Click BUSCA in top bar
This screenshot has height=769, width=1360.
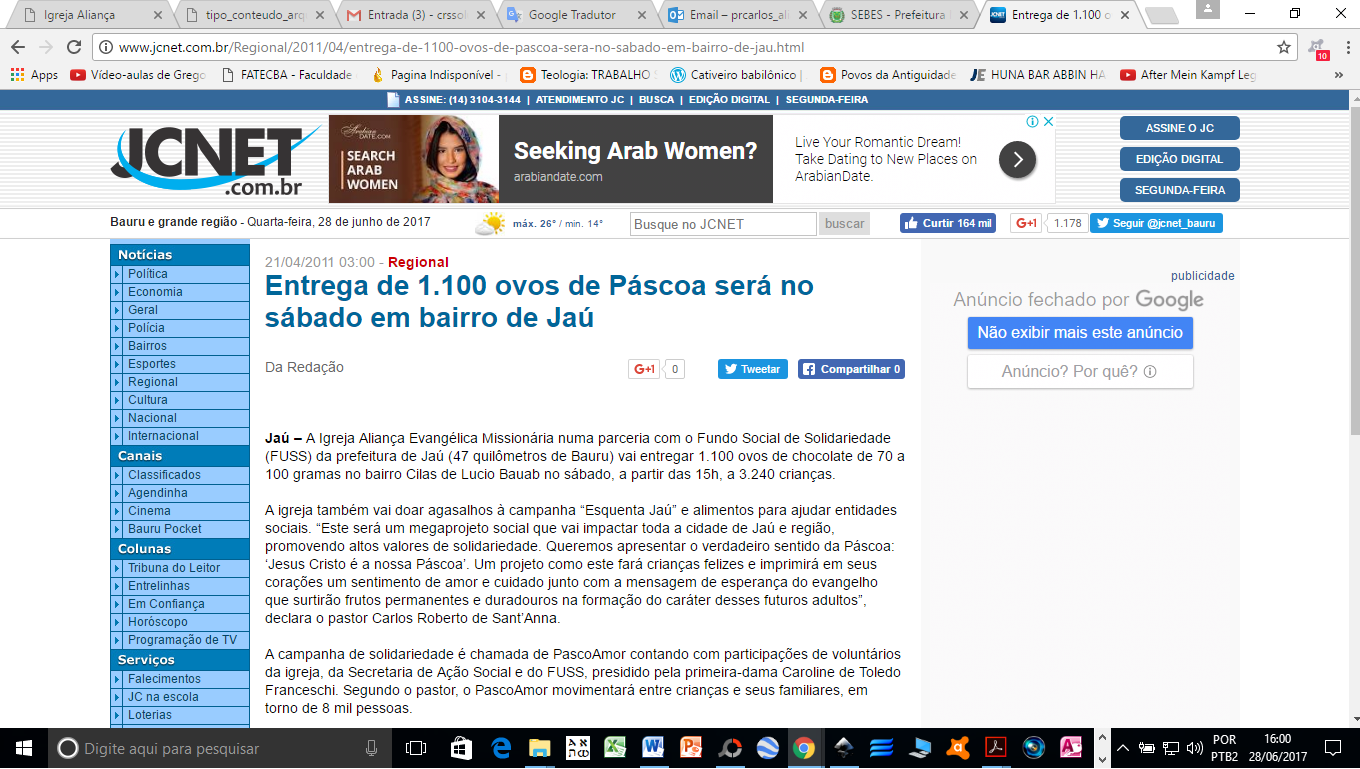[656, 100]
